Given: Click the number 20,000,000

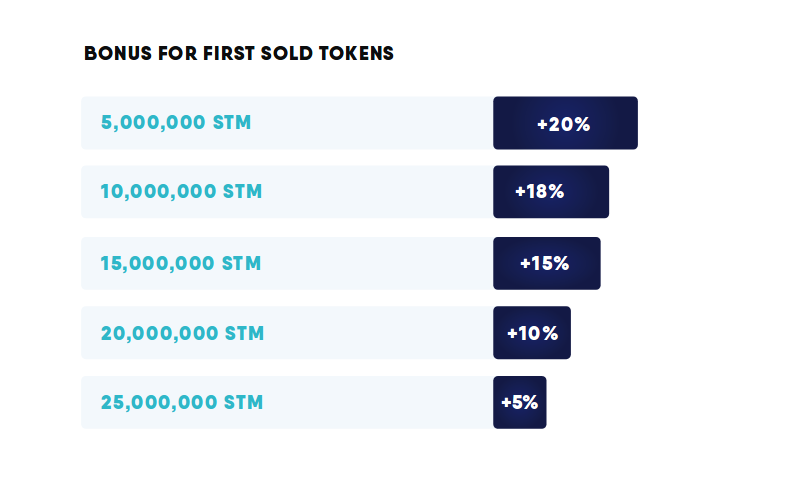Looking at the screenshot, I should point(159,333).
